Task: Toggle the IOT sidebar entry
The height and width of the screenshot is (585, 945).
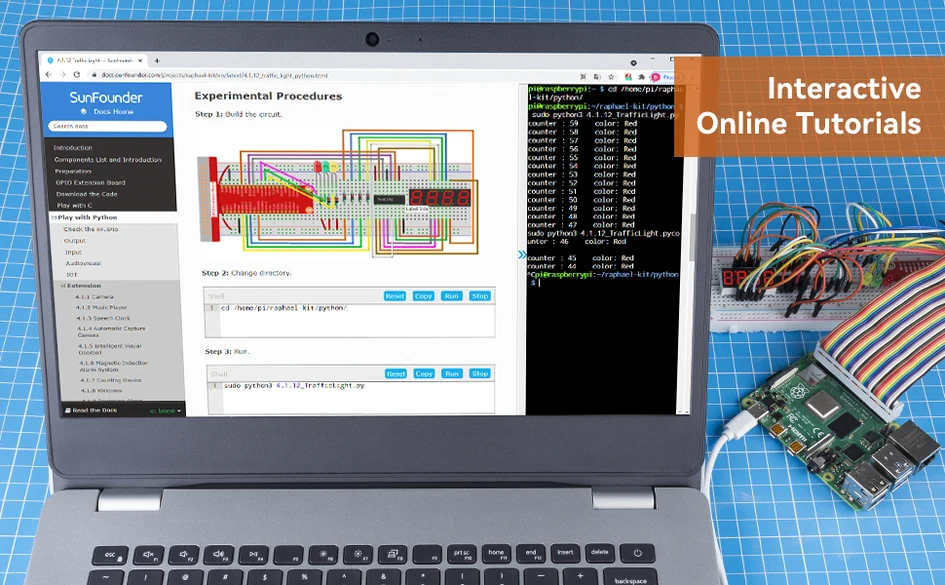Action: [x=70, y=274]
